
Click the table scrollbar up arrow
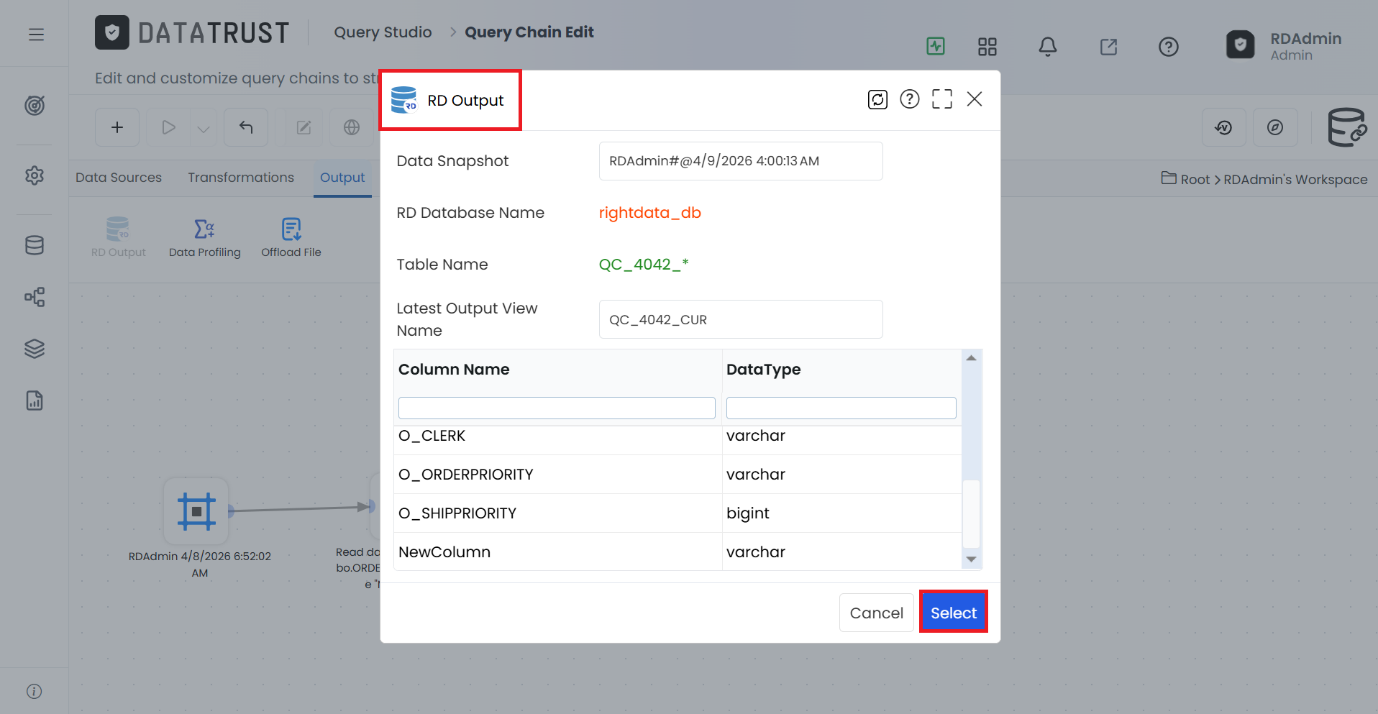tap(970, 358)
